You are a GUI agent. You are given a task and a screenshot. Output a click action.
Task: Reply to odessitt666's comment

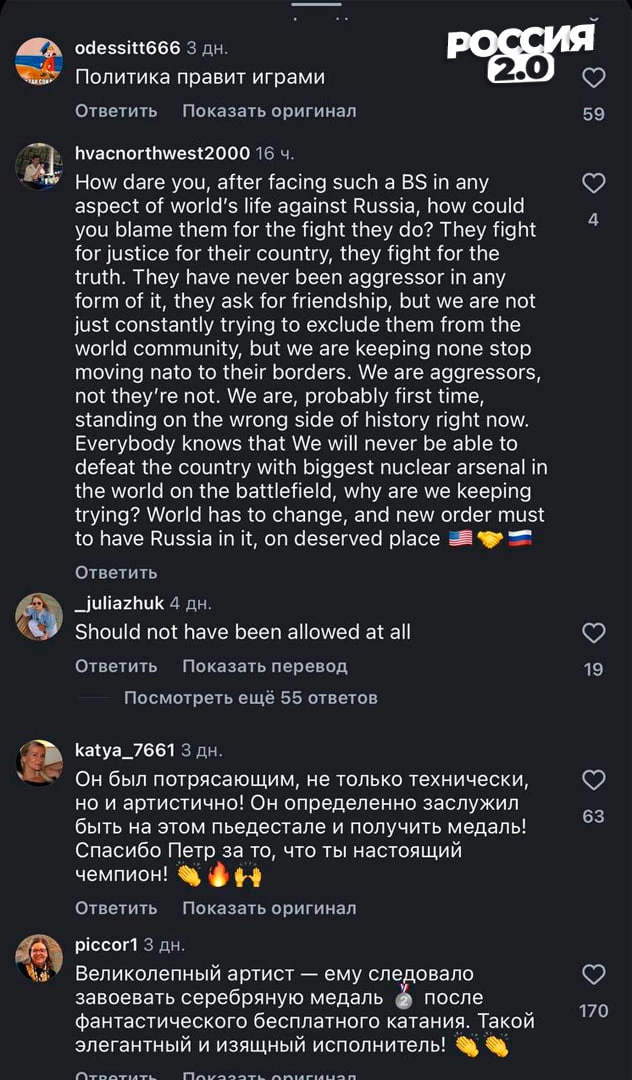pos(116,111)
